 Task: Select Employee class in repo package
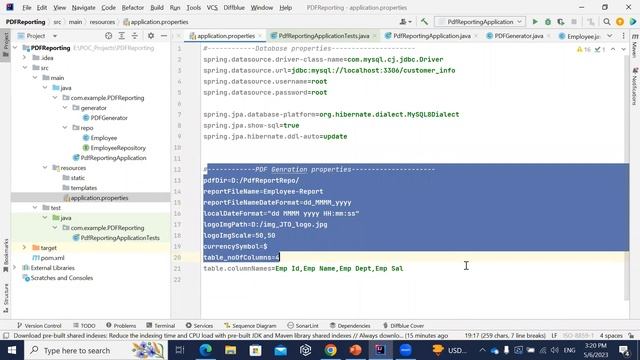click(x=104, y=138)
